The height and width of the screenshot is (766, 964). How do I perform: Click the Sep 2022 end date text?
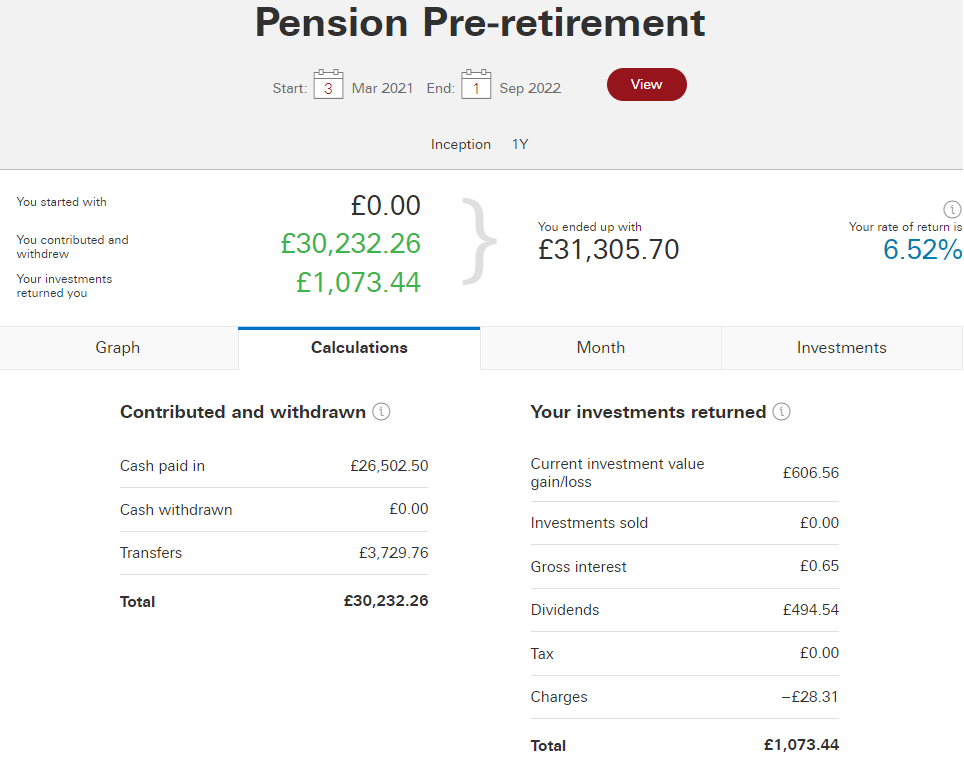[530, 89]
